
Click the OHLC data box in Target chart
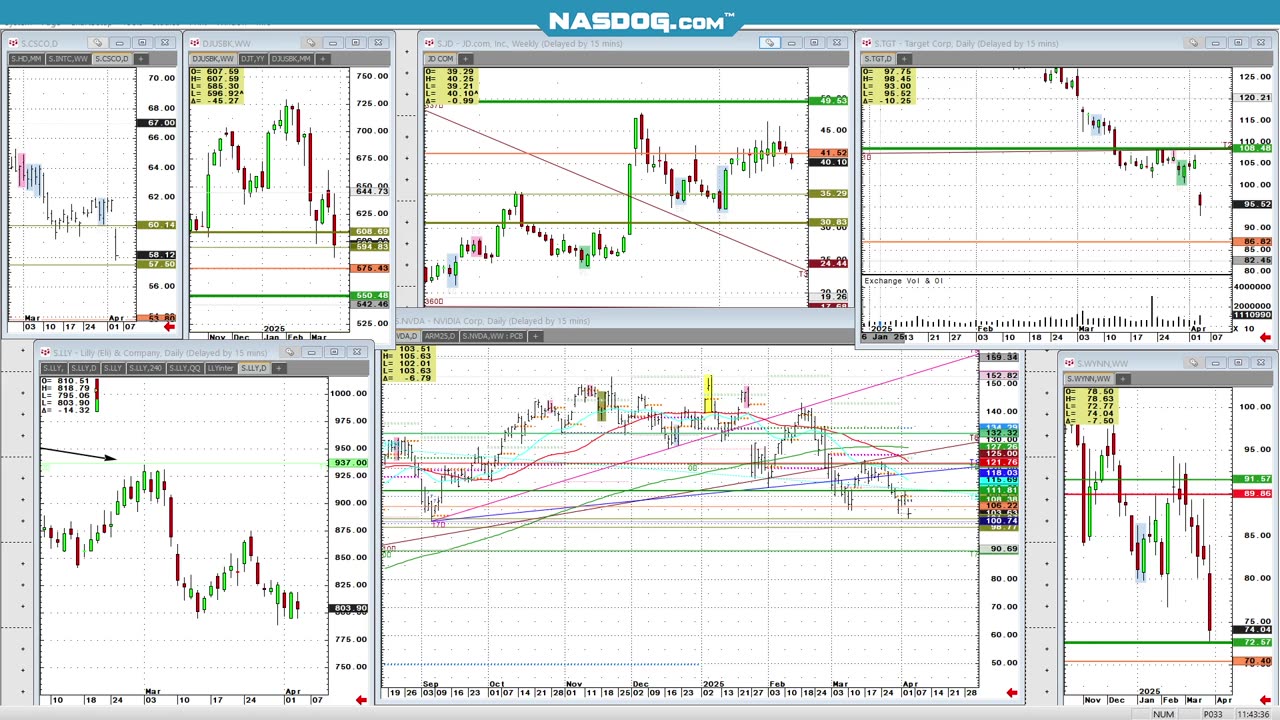tap(888, 86)
